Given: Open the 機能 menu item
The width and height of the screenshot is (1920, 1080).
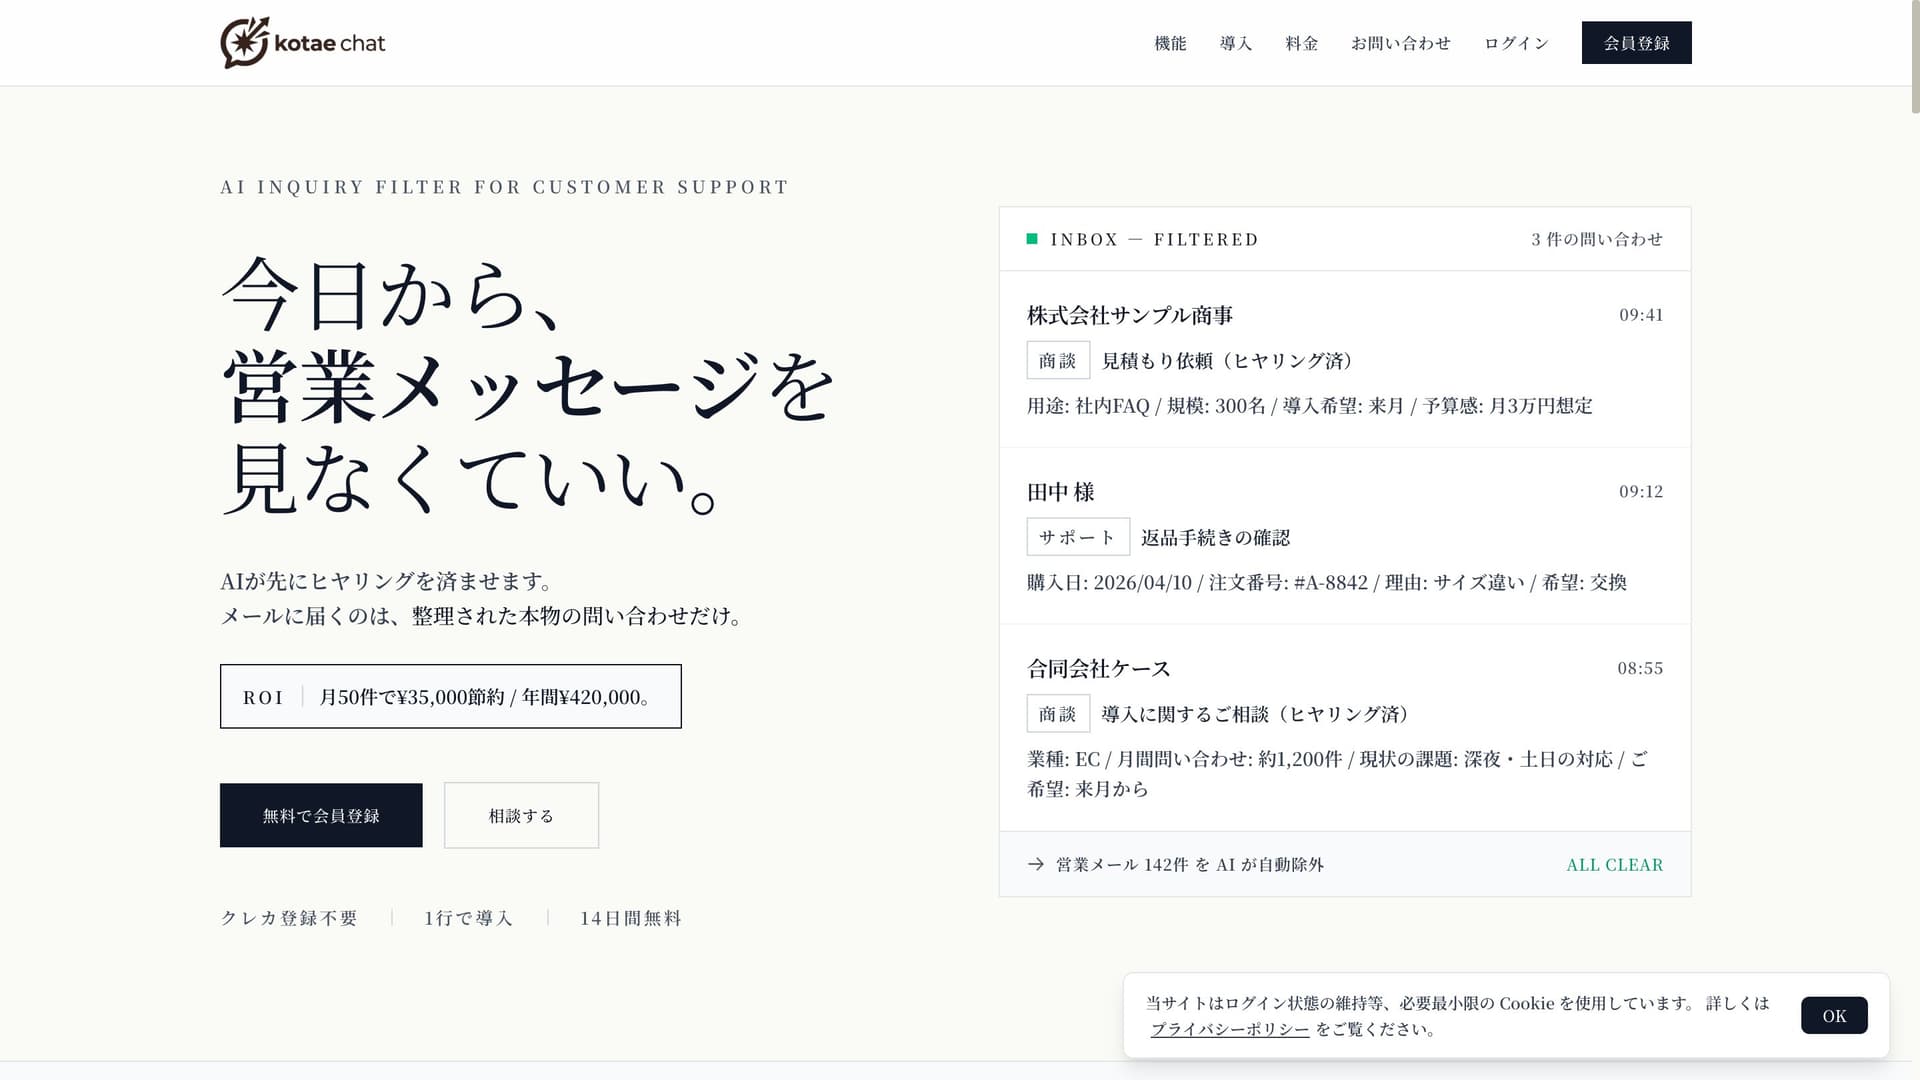Looking at the screenshot, I should click(1169, 43).
